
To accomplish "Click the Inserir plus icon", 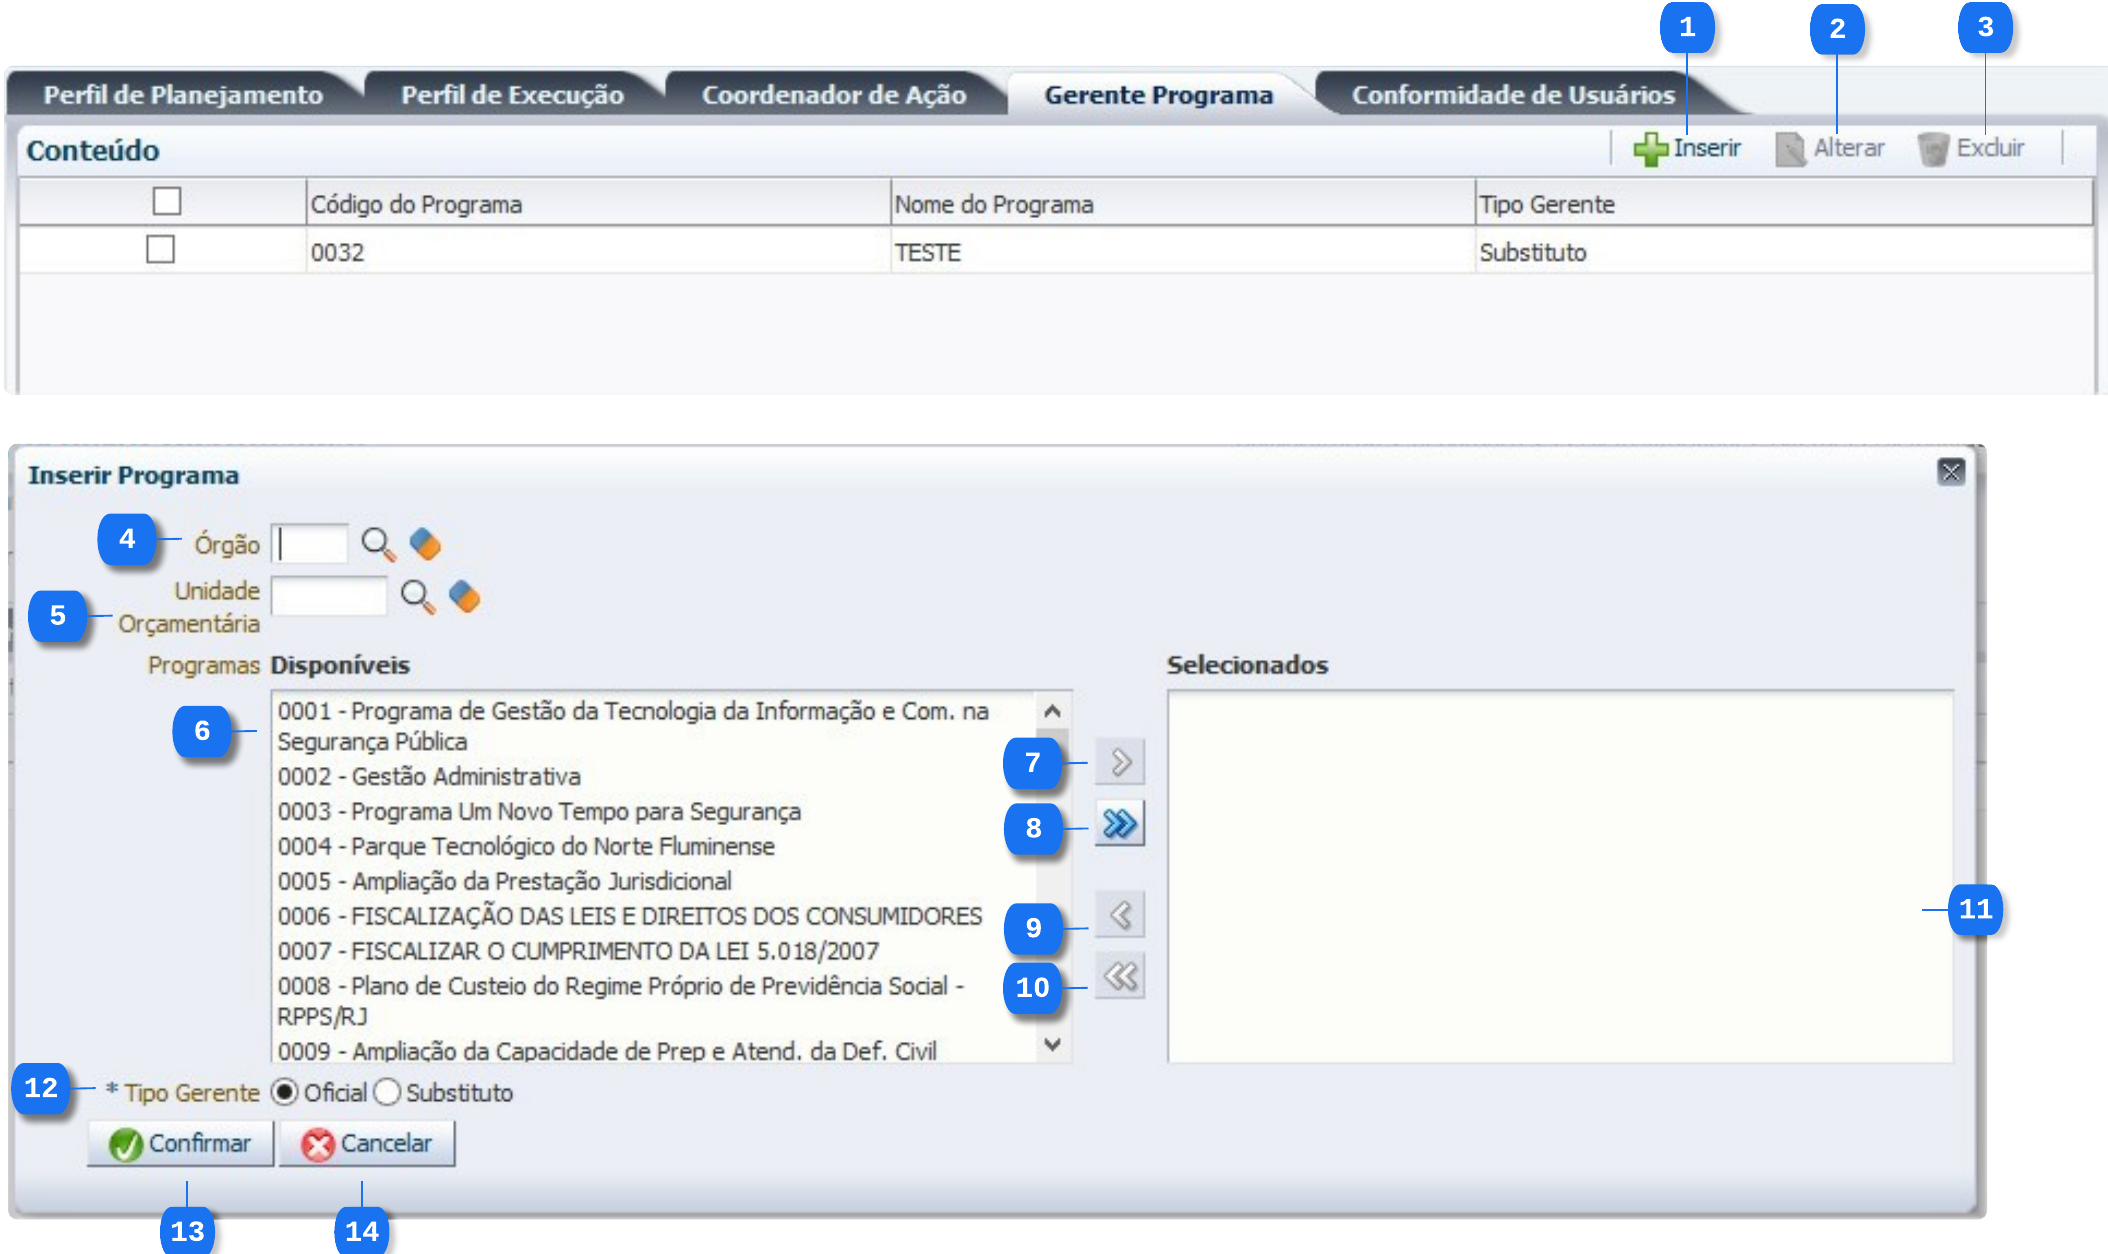I will coord(1650,149).
